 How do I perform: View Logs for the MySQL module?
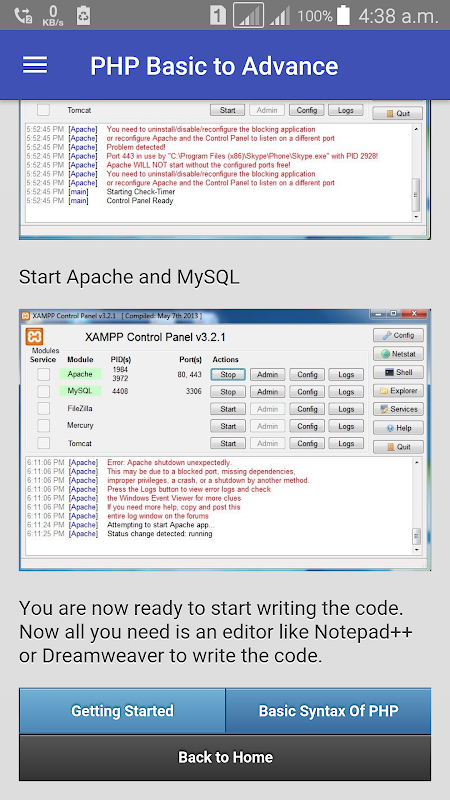click(x=346, y=392)
